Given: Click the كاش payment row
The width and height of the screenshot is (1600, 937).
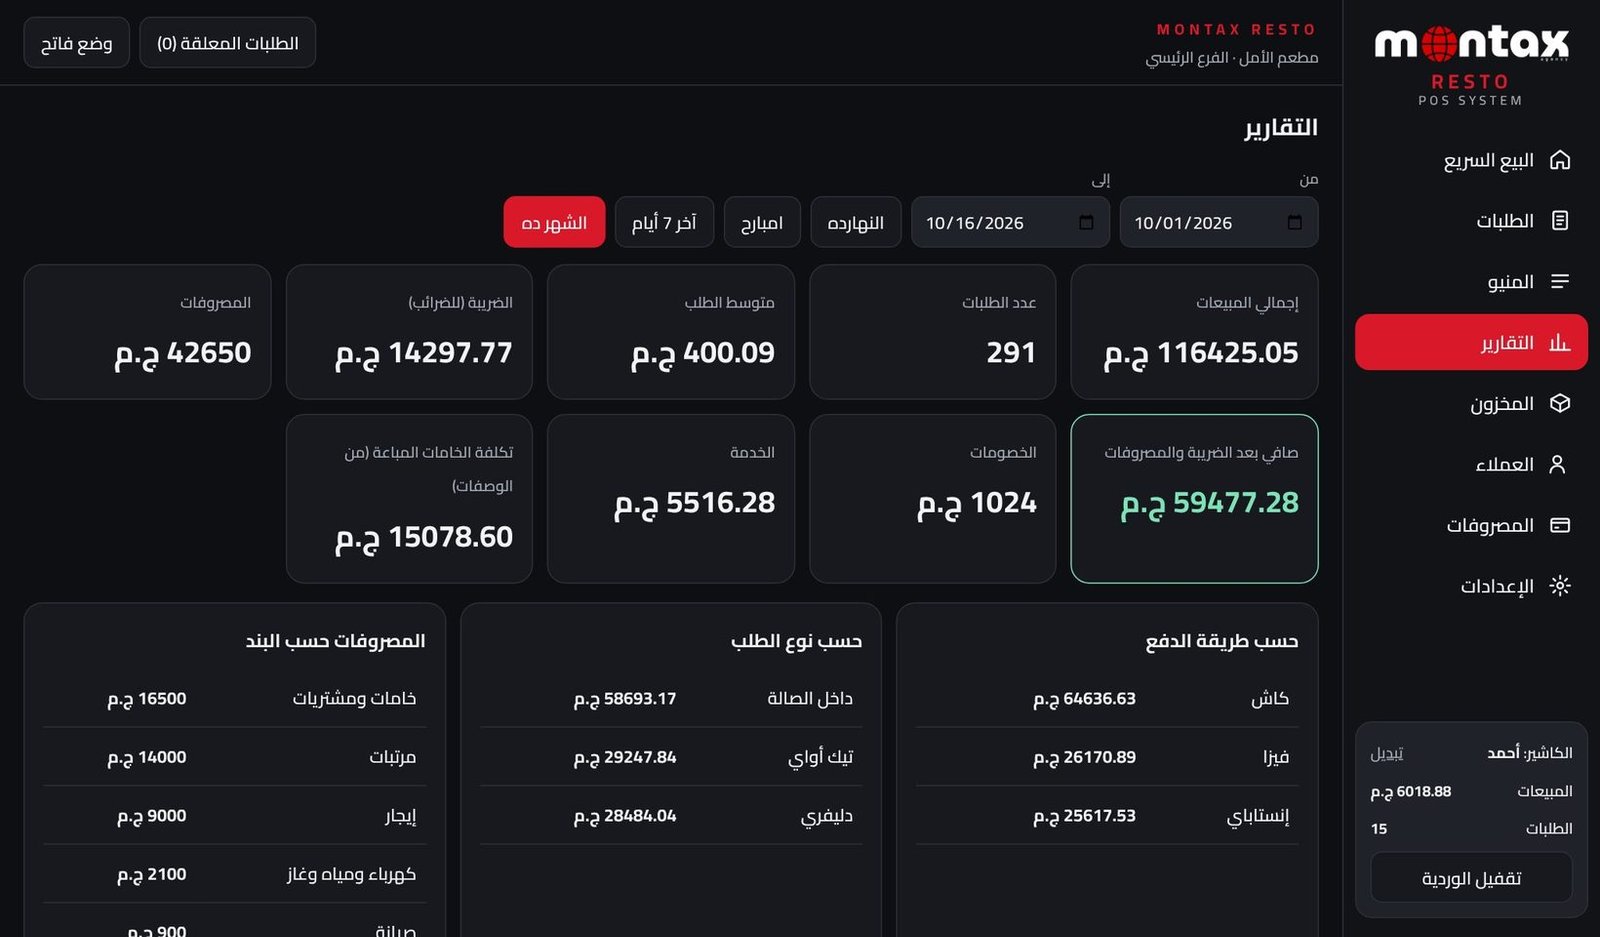Looking at the screenshot, I should [x=1107, y=698].
